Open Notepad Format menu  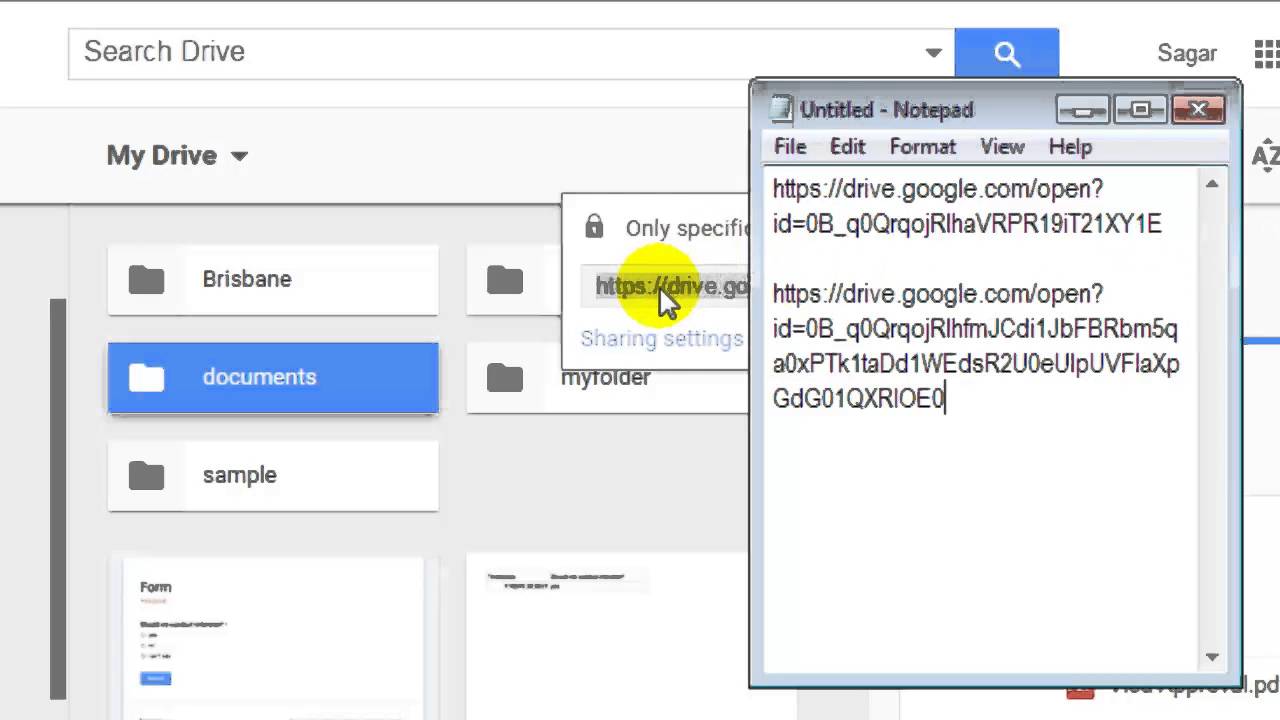point(922,147)
